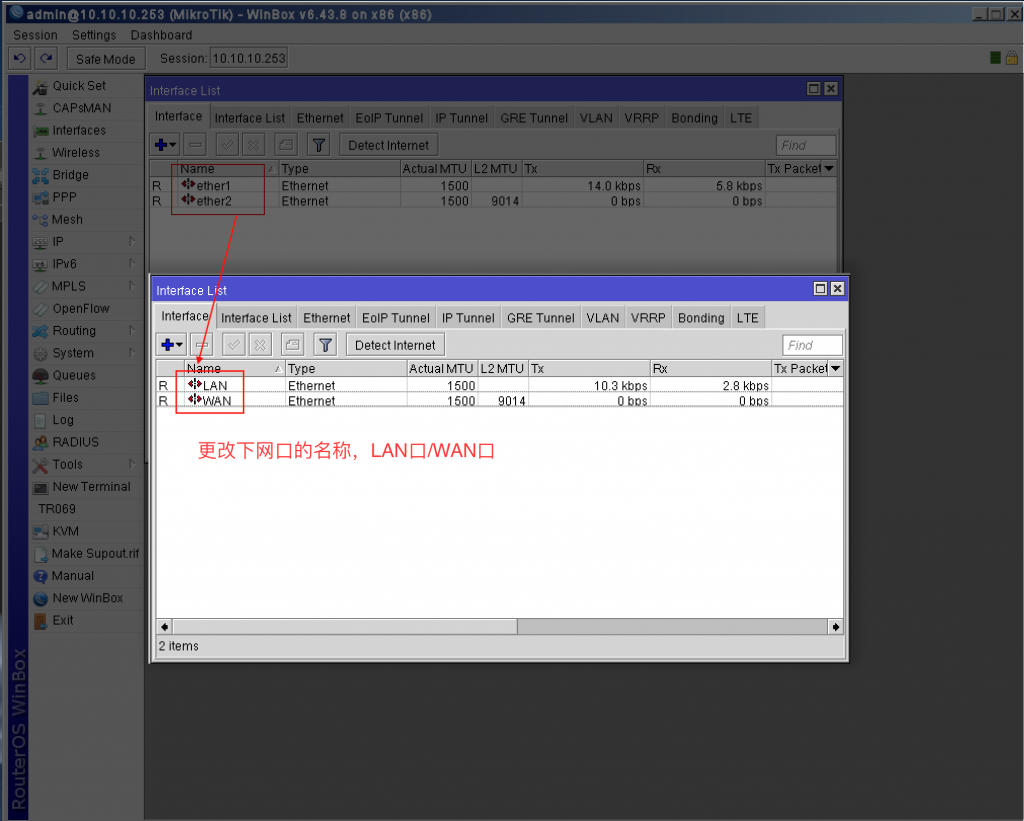Open OpenFlow in sidebar

click(x=80, y=308)
